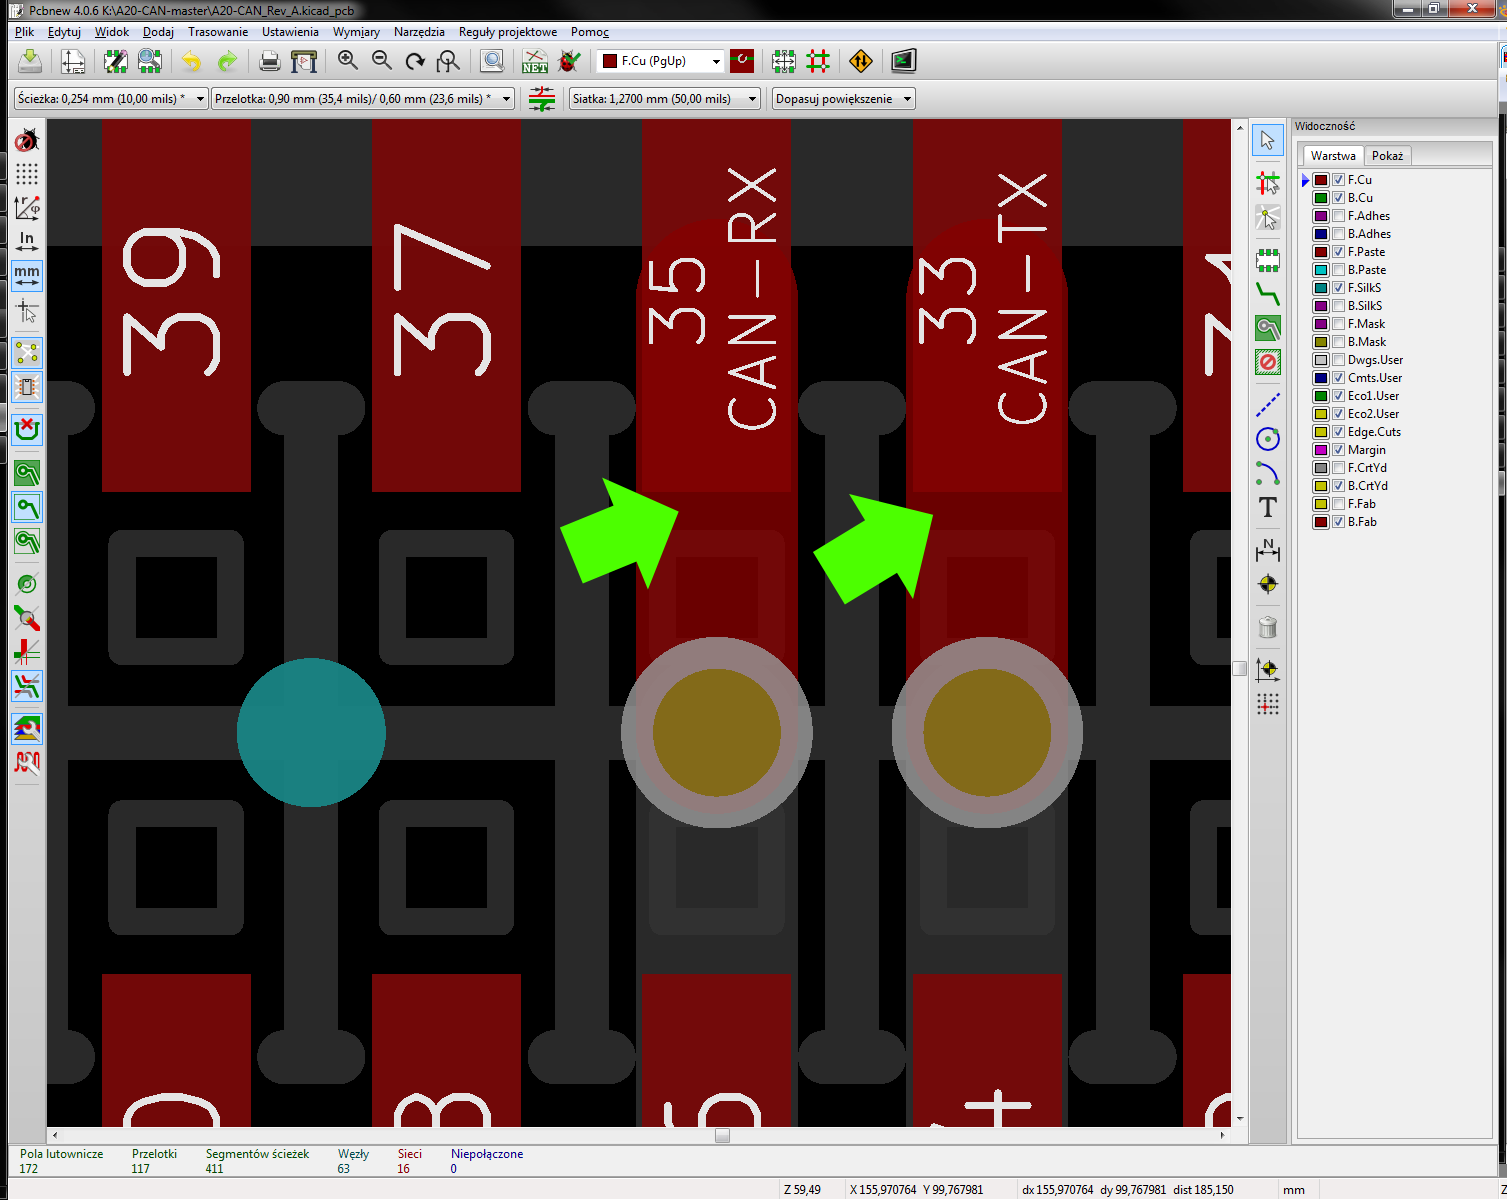Switch to the Warstwa tab
The height and width of the screenshot is (1200, 1507).
(1333, 156)
